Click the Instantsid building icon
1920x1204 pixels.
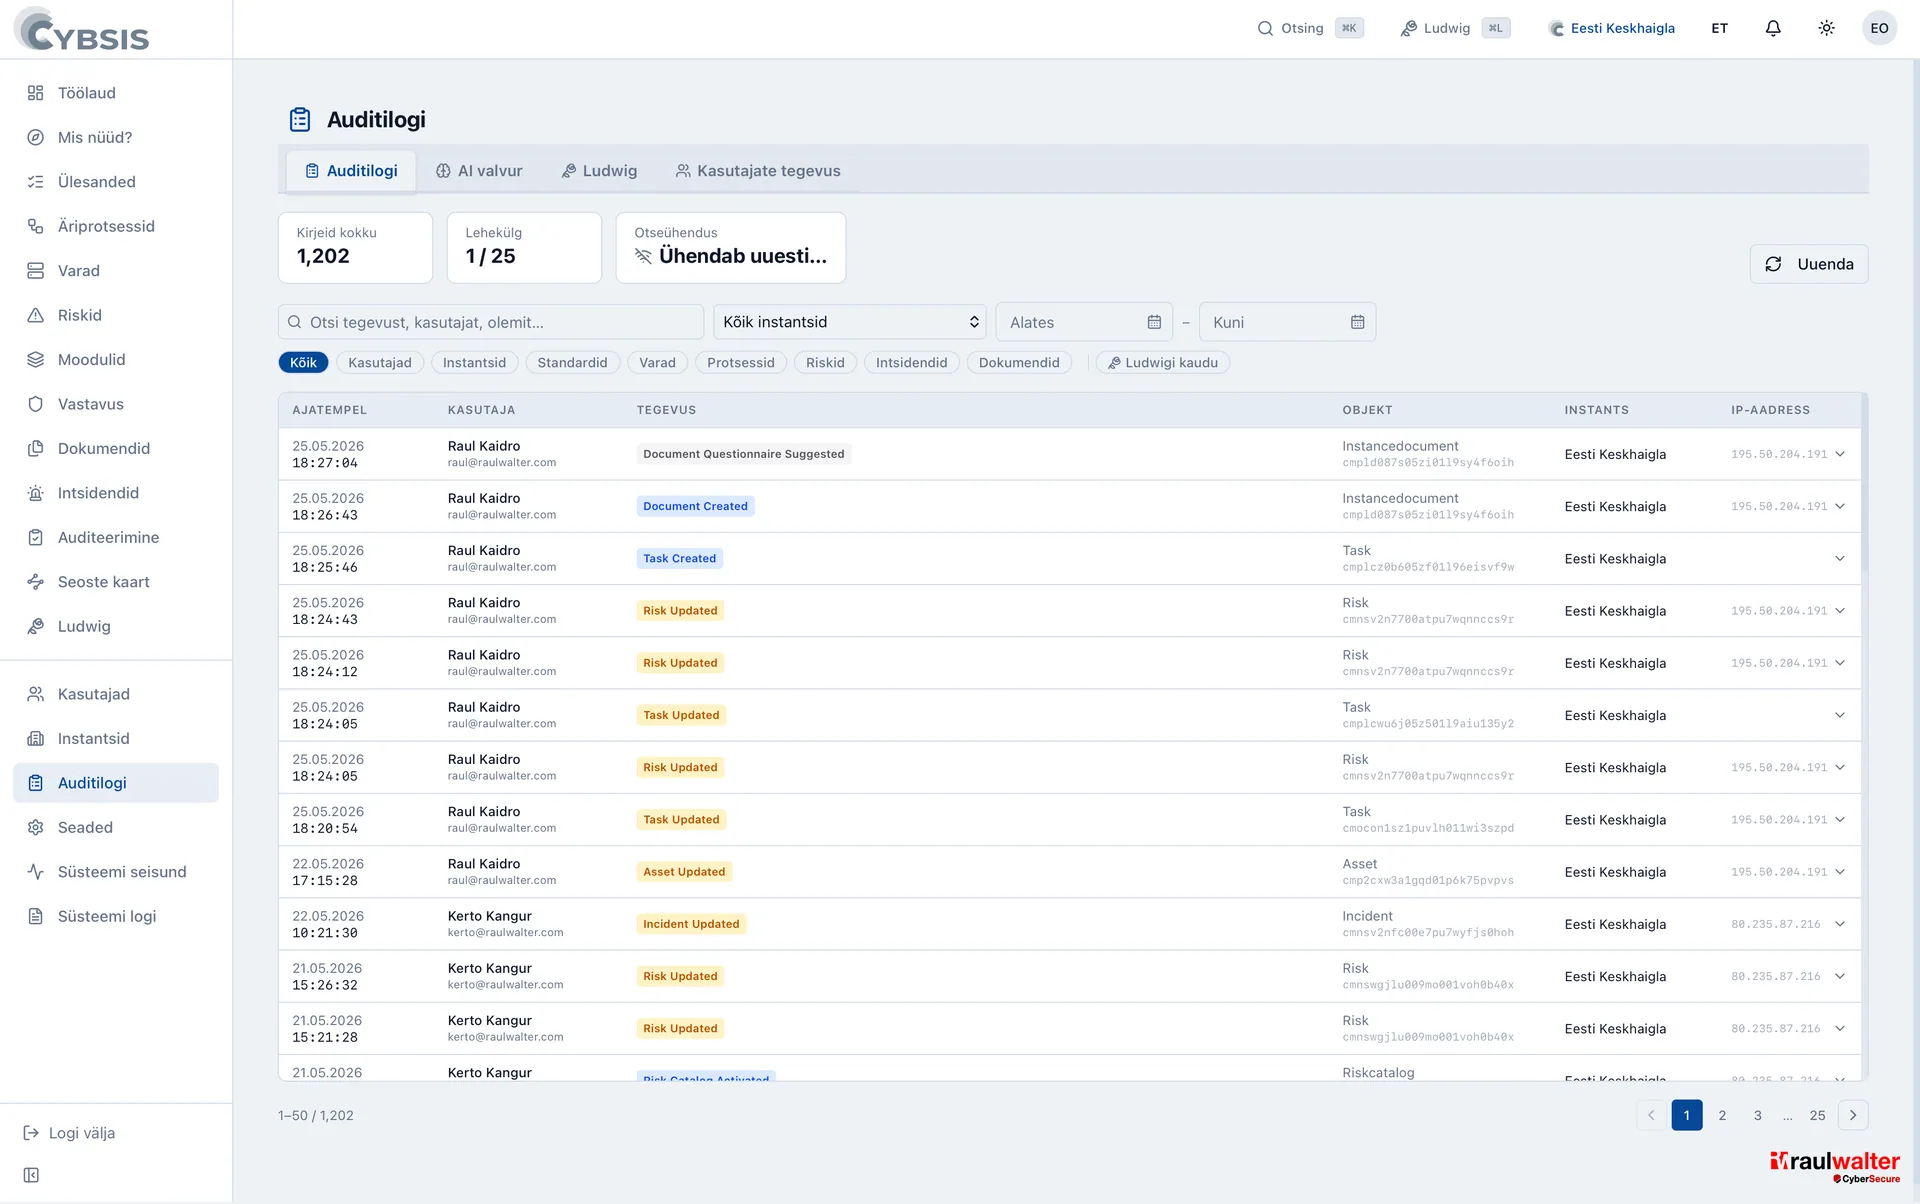35,739
